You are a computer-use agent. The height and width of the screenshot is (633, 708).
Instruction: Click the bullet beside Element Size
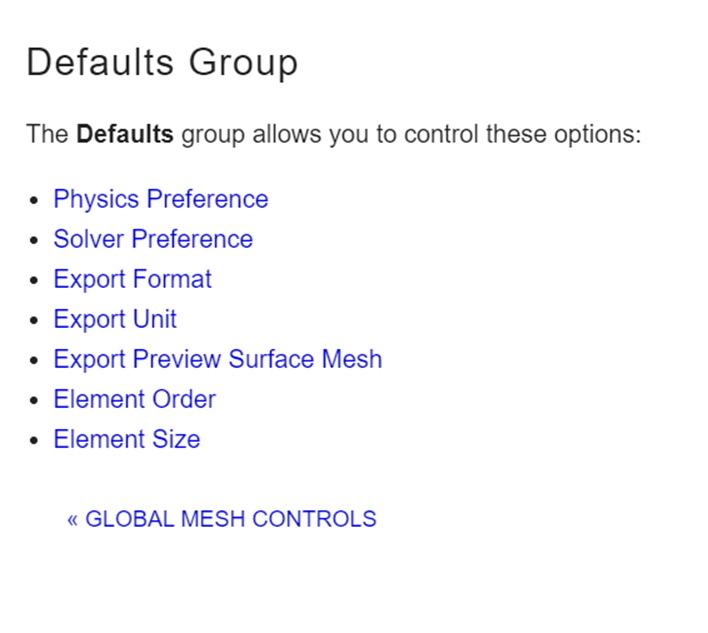[35, 440]
